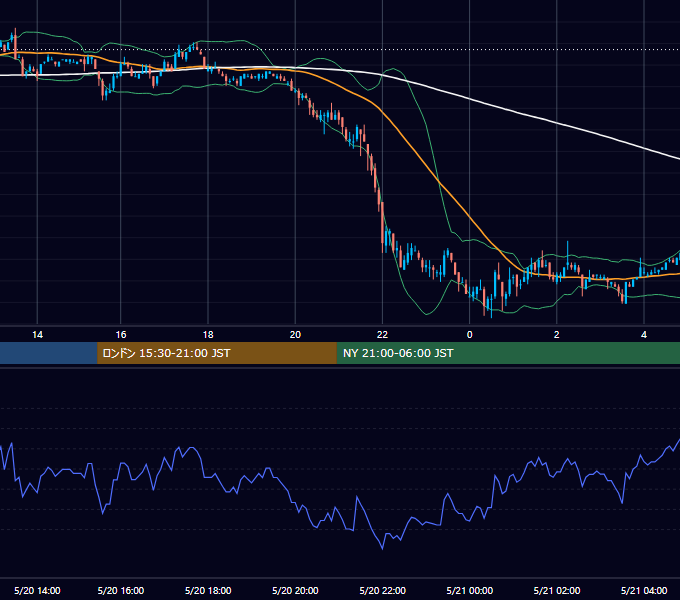Click the 5/21 00:00 date label
Image resolution: width=680 pixels, height=600 pixels.
pos(470,590)
